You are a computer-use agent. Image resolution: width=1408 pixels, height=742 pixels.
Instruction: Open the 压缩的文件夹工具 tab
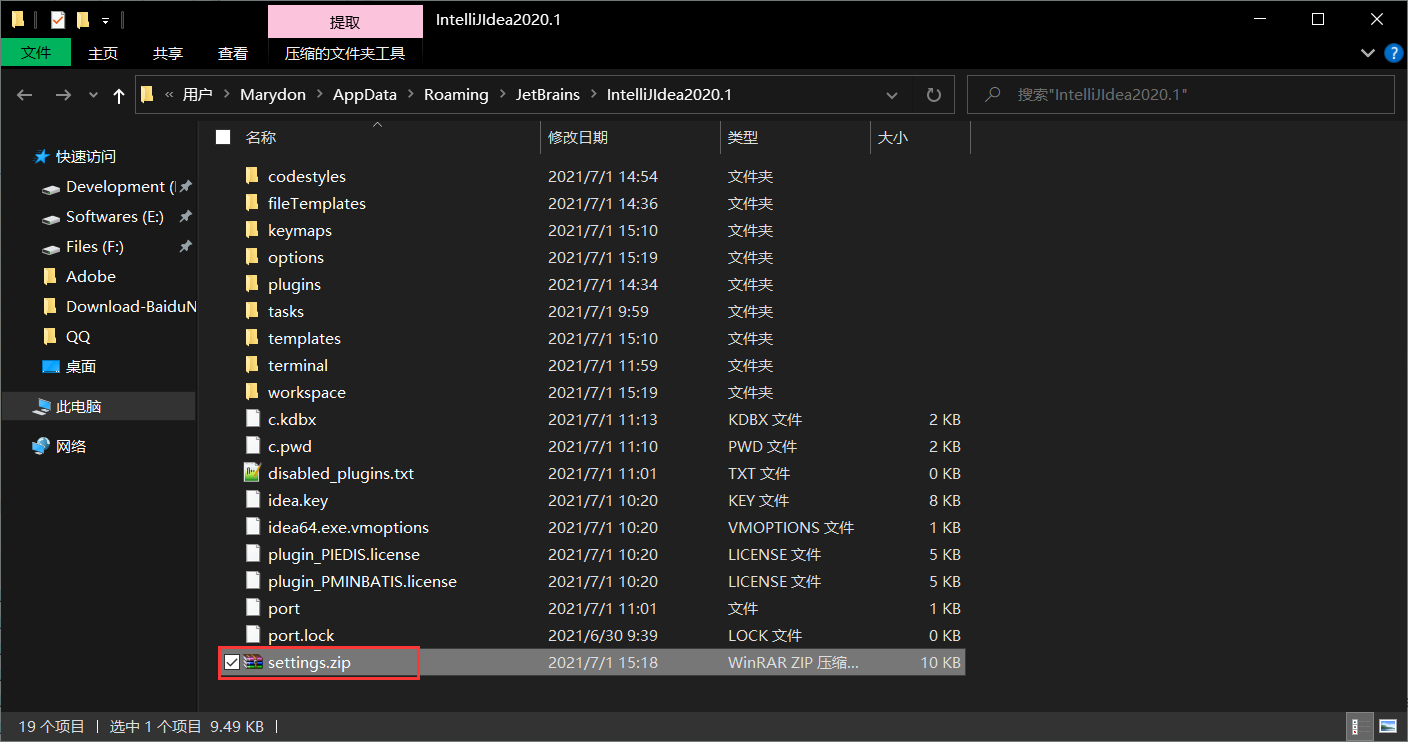[345, 53]
